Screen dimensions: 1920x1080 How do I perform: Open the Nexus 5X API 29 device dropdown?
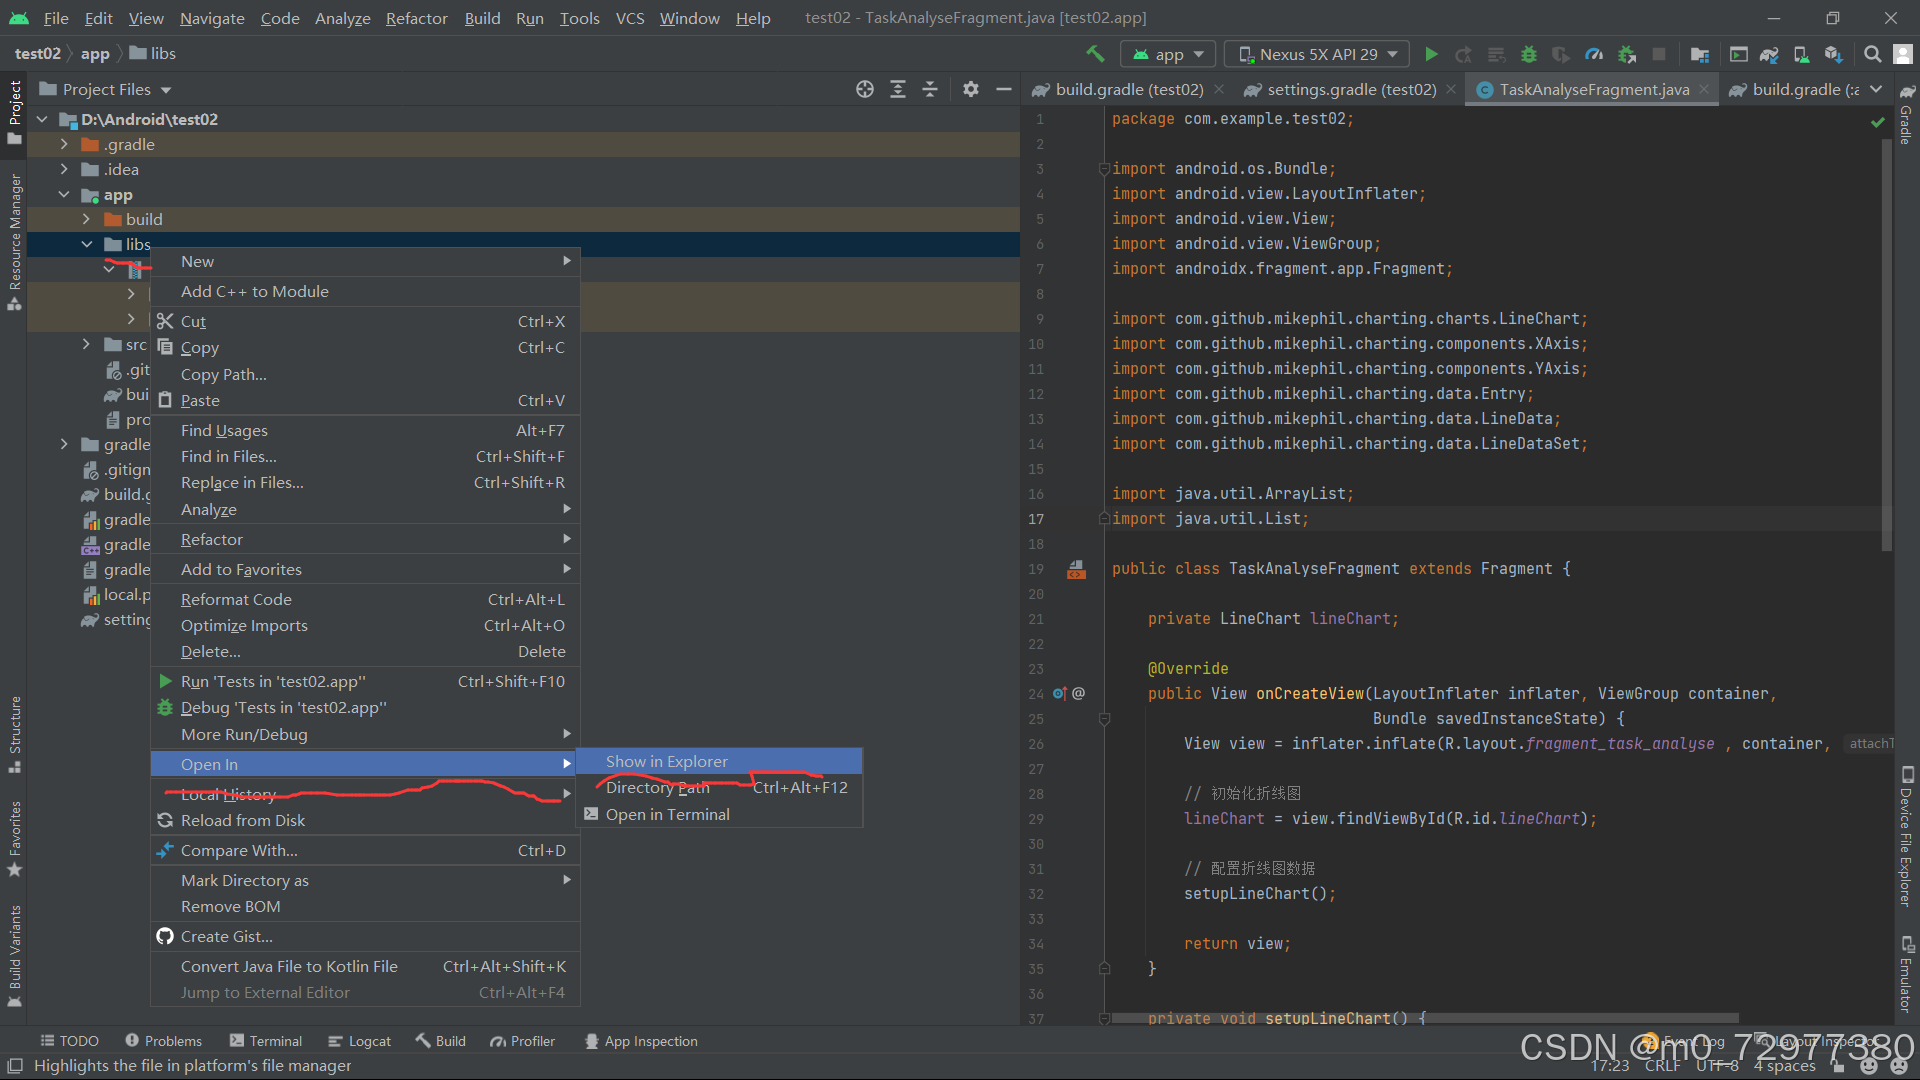click(x=1316, y=54)
